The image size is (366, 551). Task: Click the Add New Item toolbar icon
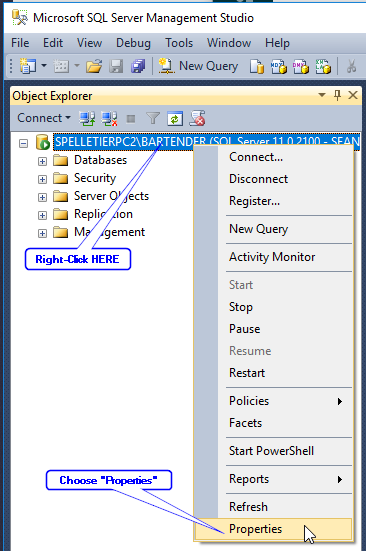[x=61, y=66]
